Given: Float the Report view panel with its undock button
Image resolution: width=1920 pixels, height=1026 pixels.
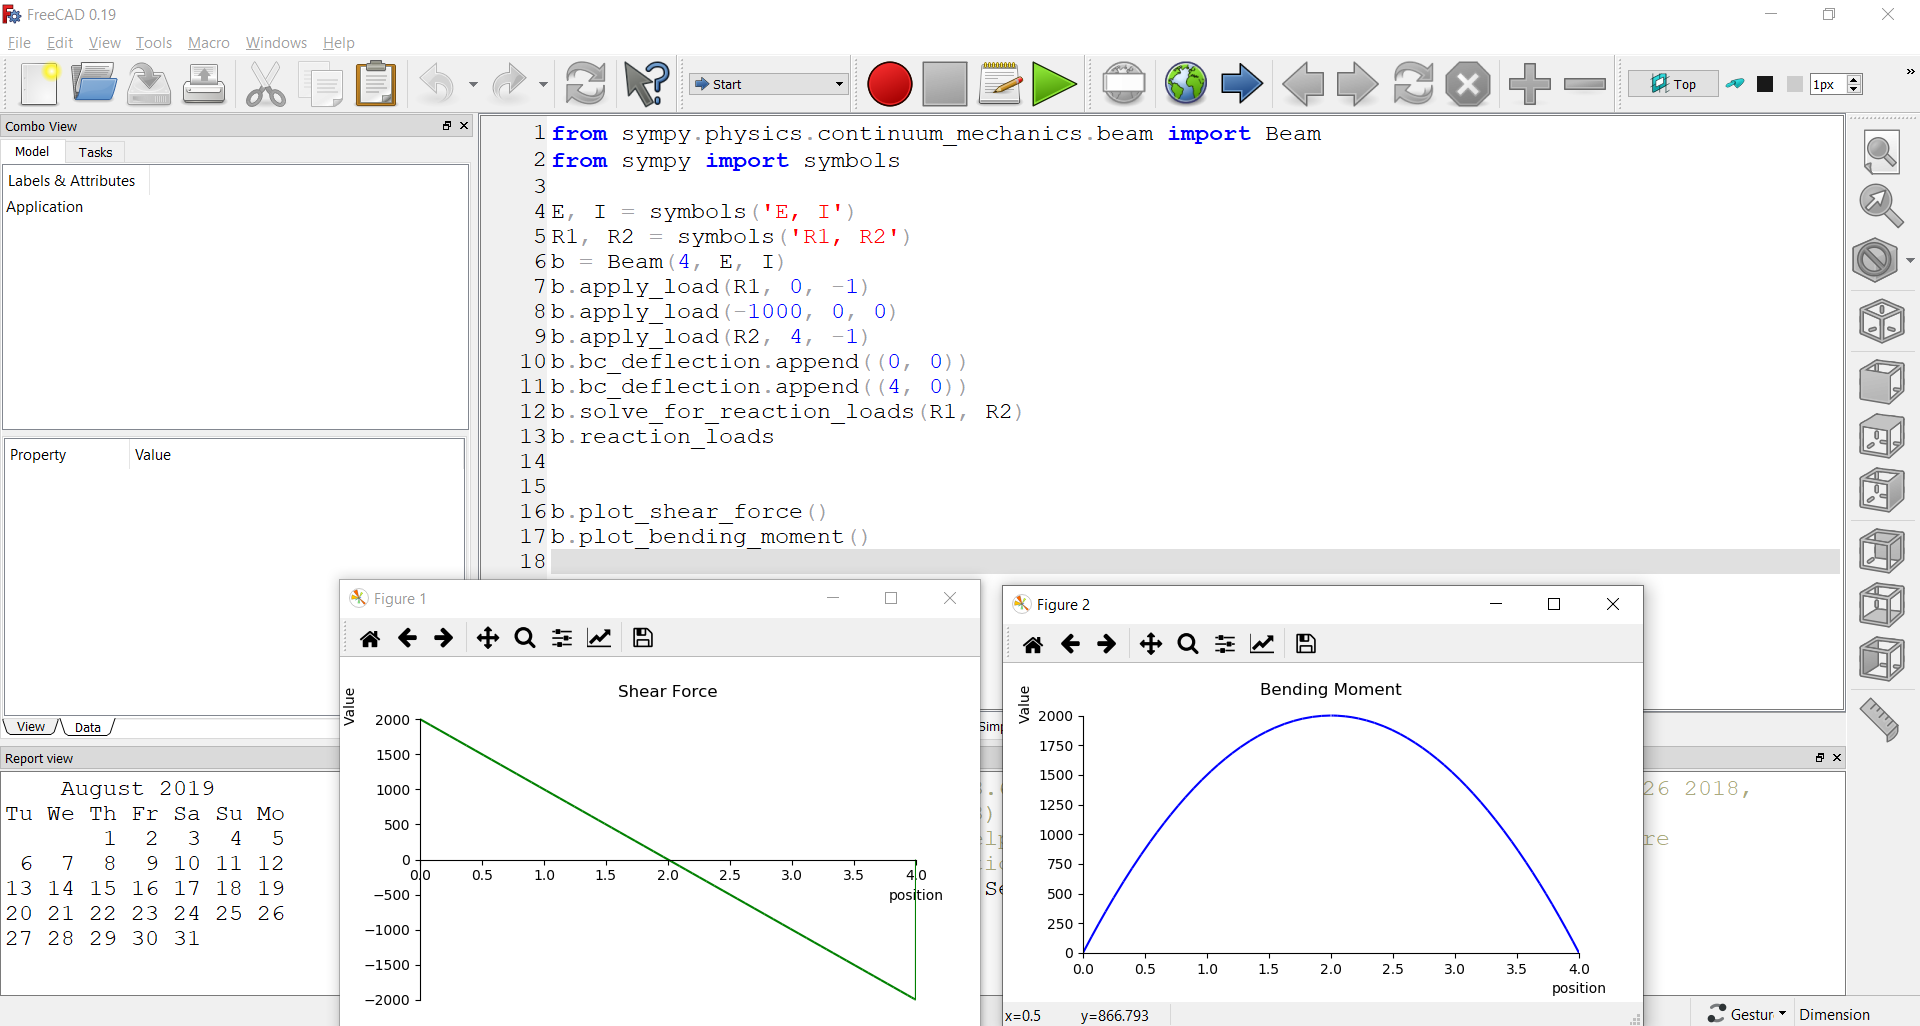Looking at the screenshot, I should [x=1820, y=758].
